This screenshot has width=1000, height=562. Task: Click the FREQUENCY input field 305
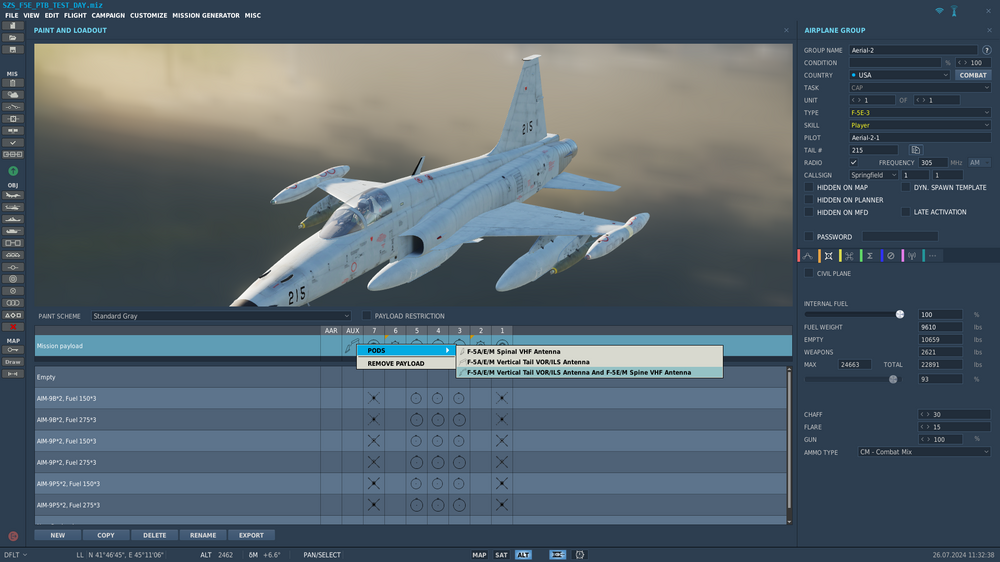click(932, 163)
